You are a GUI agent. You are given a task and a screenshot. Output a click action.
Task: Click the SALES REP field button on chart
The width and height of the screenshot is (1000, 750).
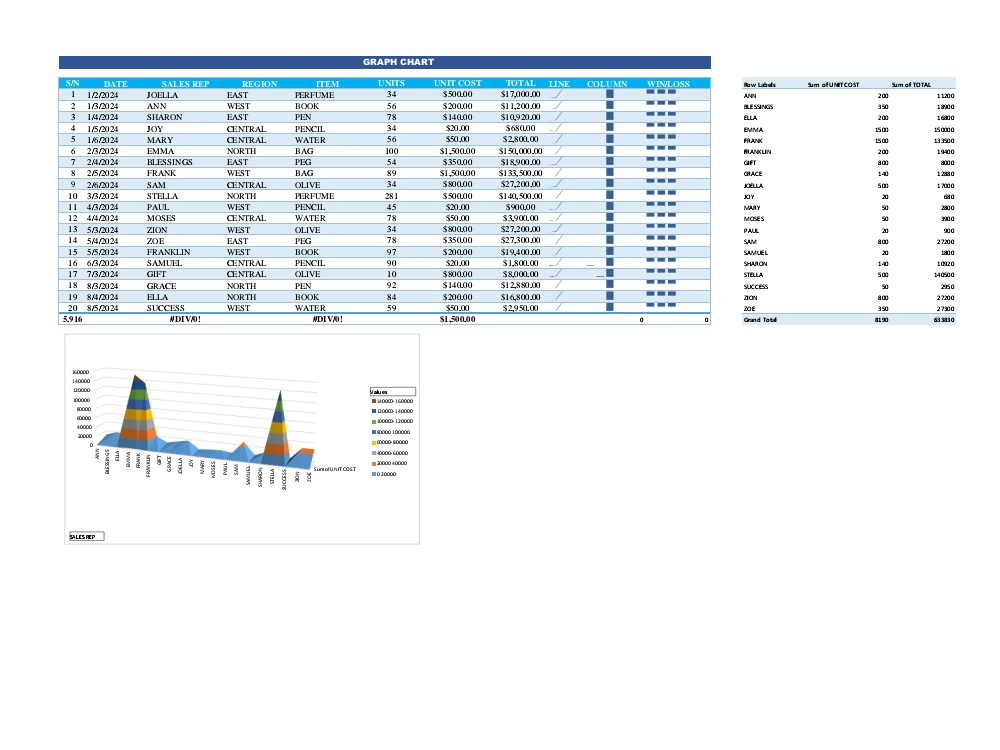click(x=86, y=536)
